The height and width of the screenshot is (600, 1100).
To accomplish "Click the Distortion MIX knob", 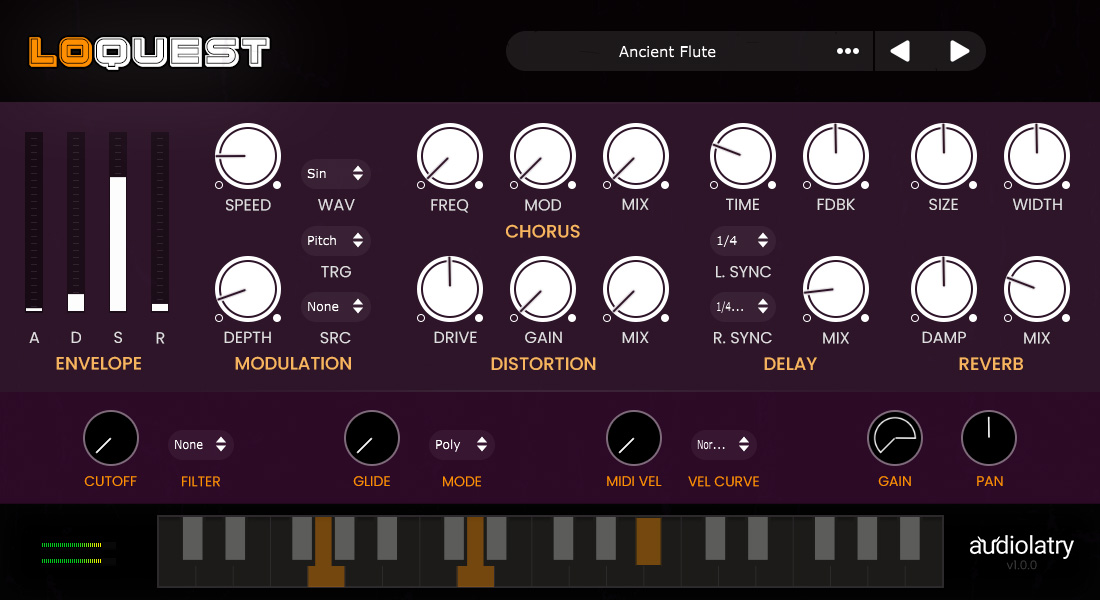I will tap(636, 289).
